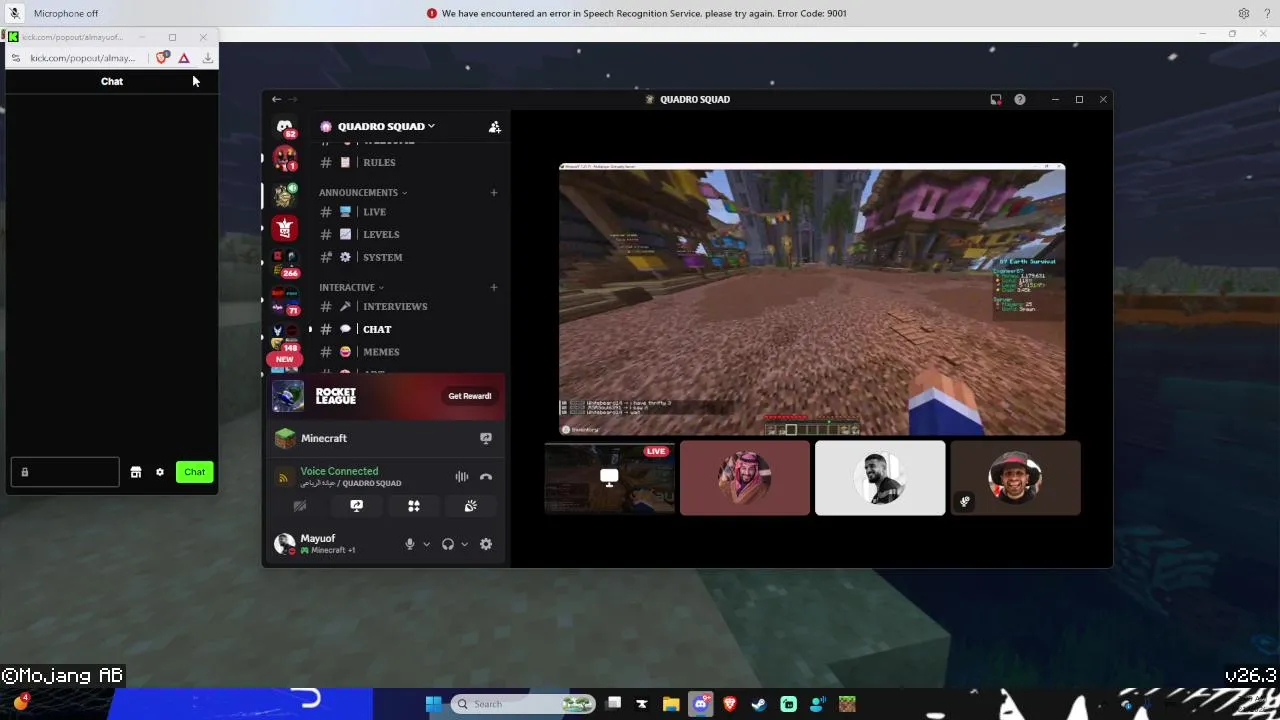
Task: Click the Rocket League Get Reward button
Action: pyautogui.click(x=470, y=396)
